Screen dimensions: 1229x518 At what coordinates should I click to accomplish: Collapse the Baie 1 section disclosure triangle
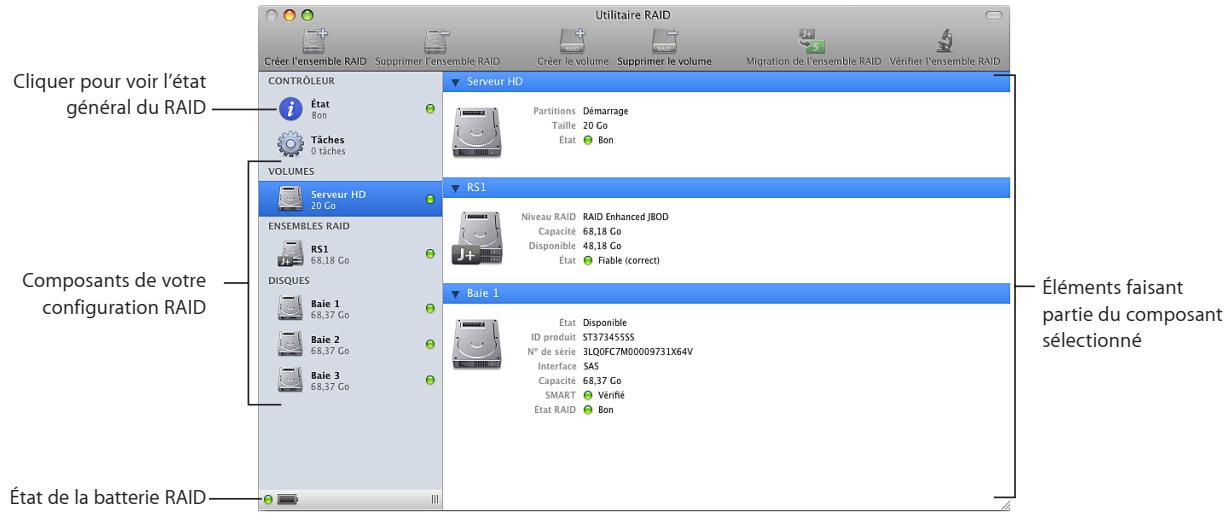455,294
